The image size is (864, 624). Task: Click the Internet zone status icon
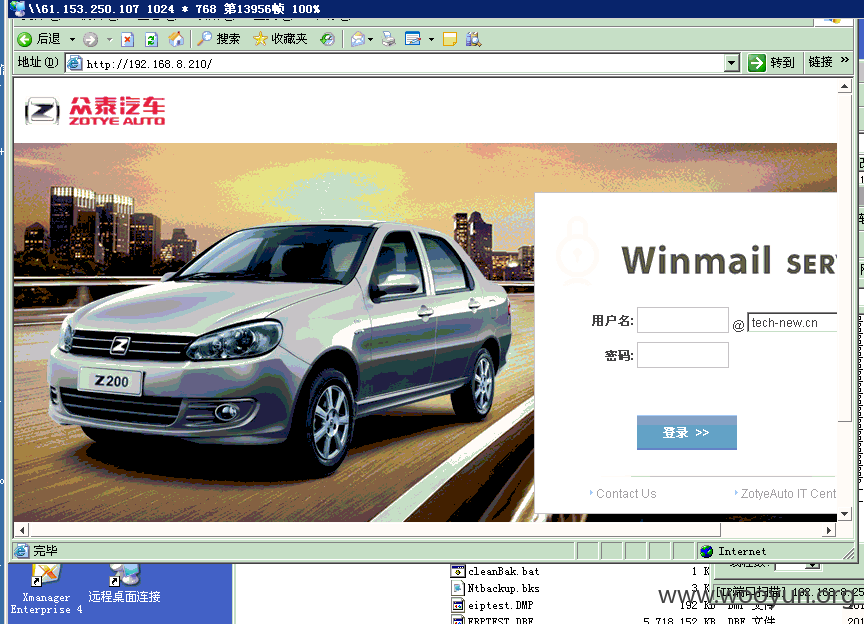point(706,551)
